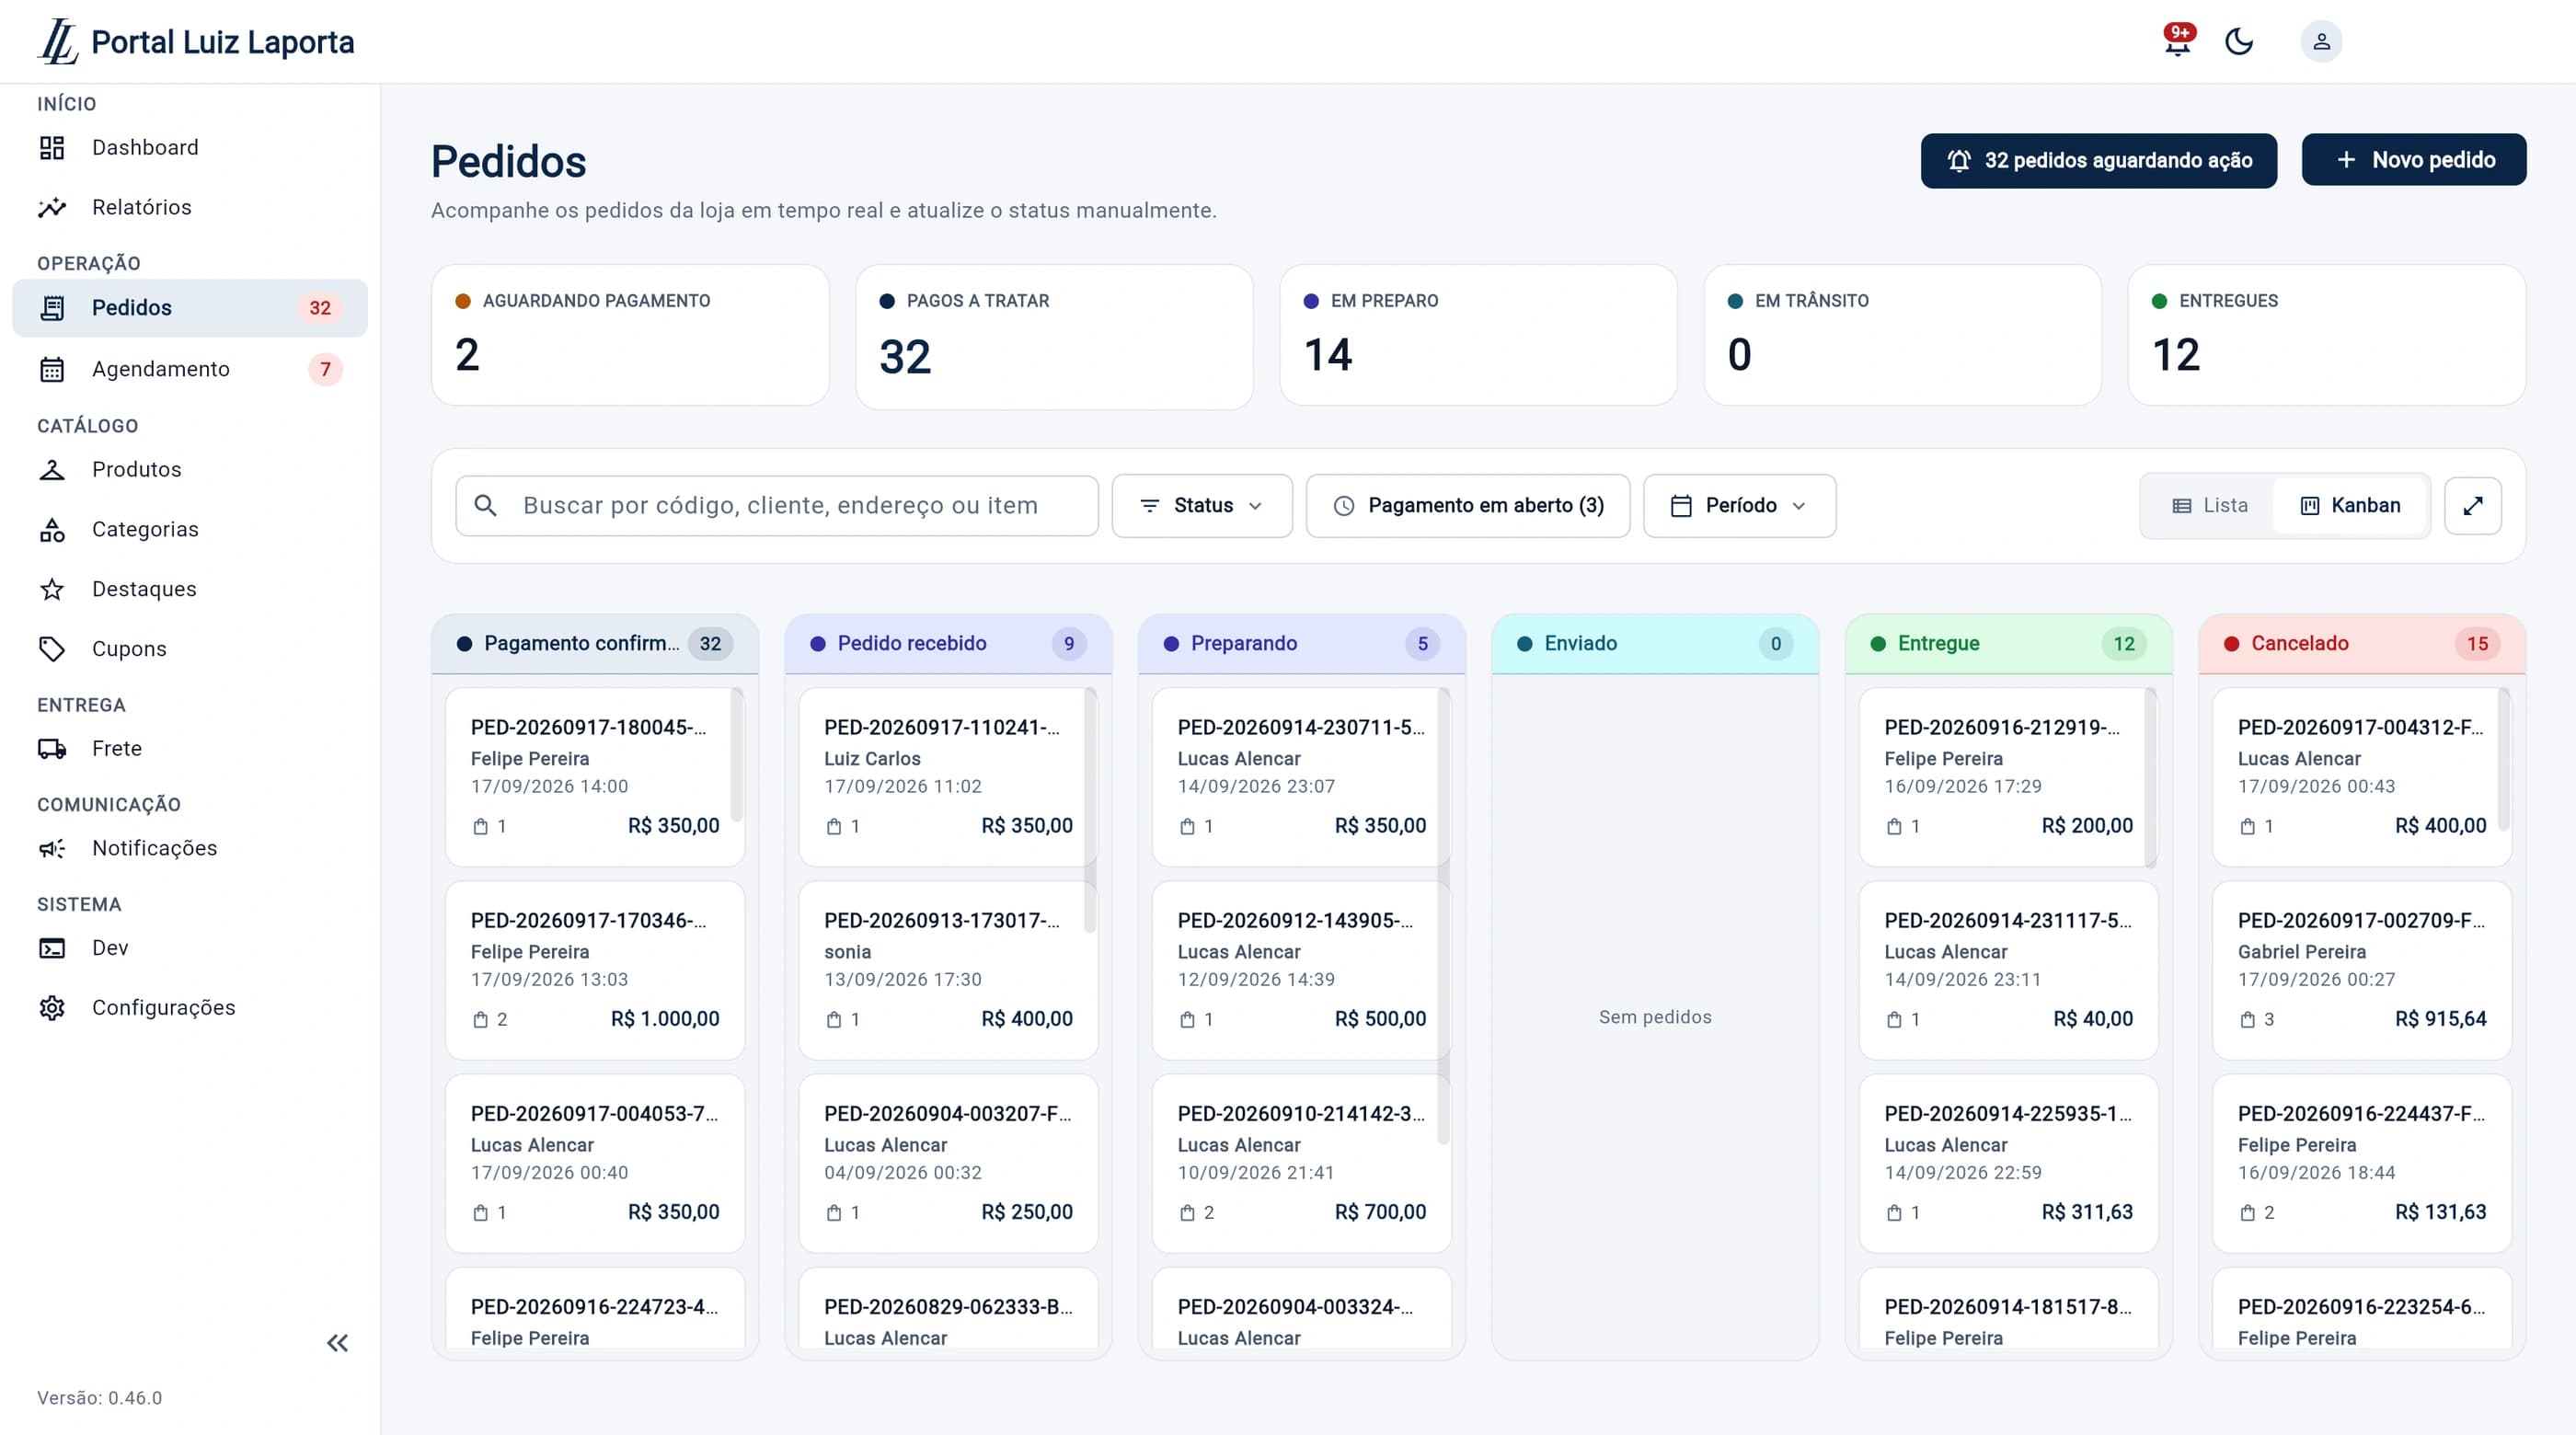This screenshot has width=2576, height=1435.
Task: Switch to Kanban view
Action: pos(2350,506)
